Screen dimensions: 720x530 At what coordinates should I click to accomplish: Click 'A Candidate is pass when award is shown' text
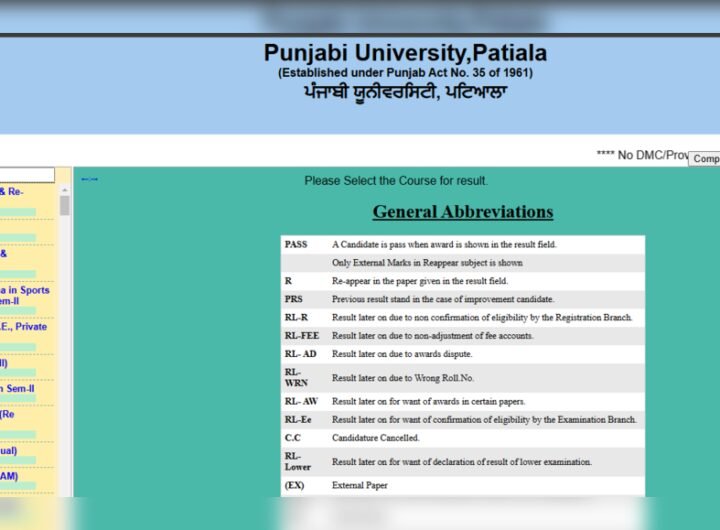[444, 244]
